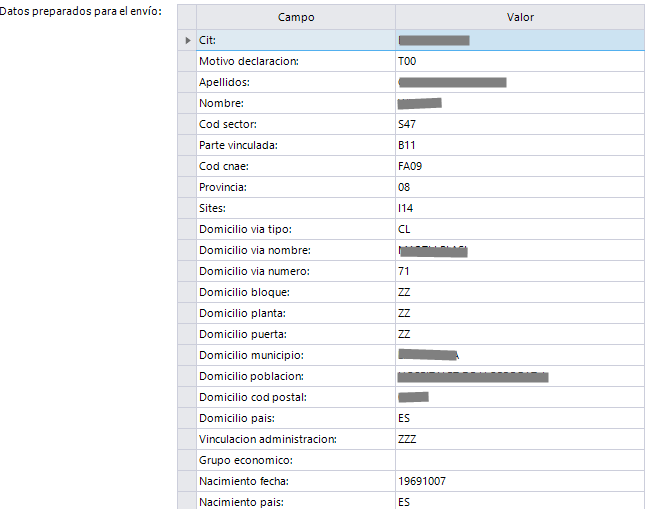Select the Nacimiento fecha value 19691007
This screenshot has width=648, height=516.
click(422, 481)
